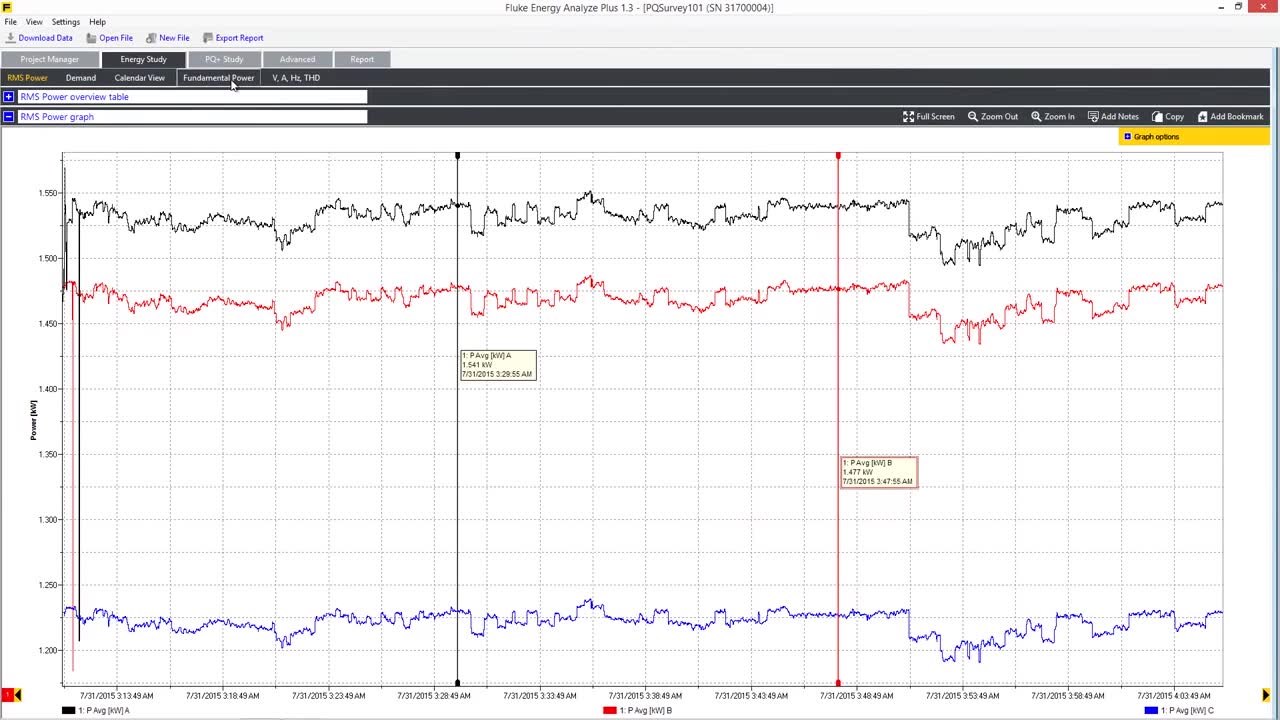
Task: Expand the RMS Power overview table
Action: click(x=8, y=97)
